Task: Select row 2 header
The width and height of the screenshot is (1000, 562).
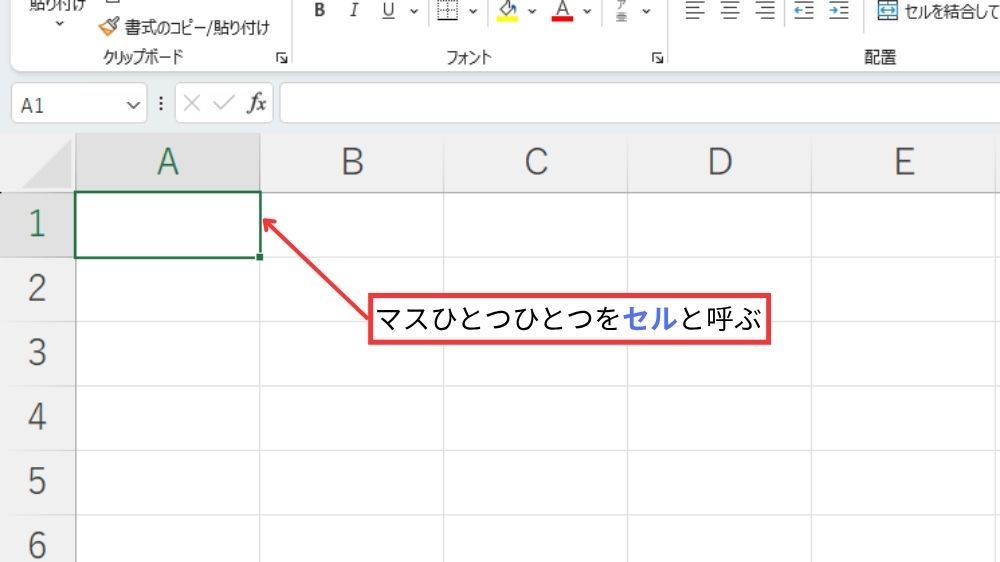Action: coord(37,289)
